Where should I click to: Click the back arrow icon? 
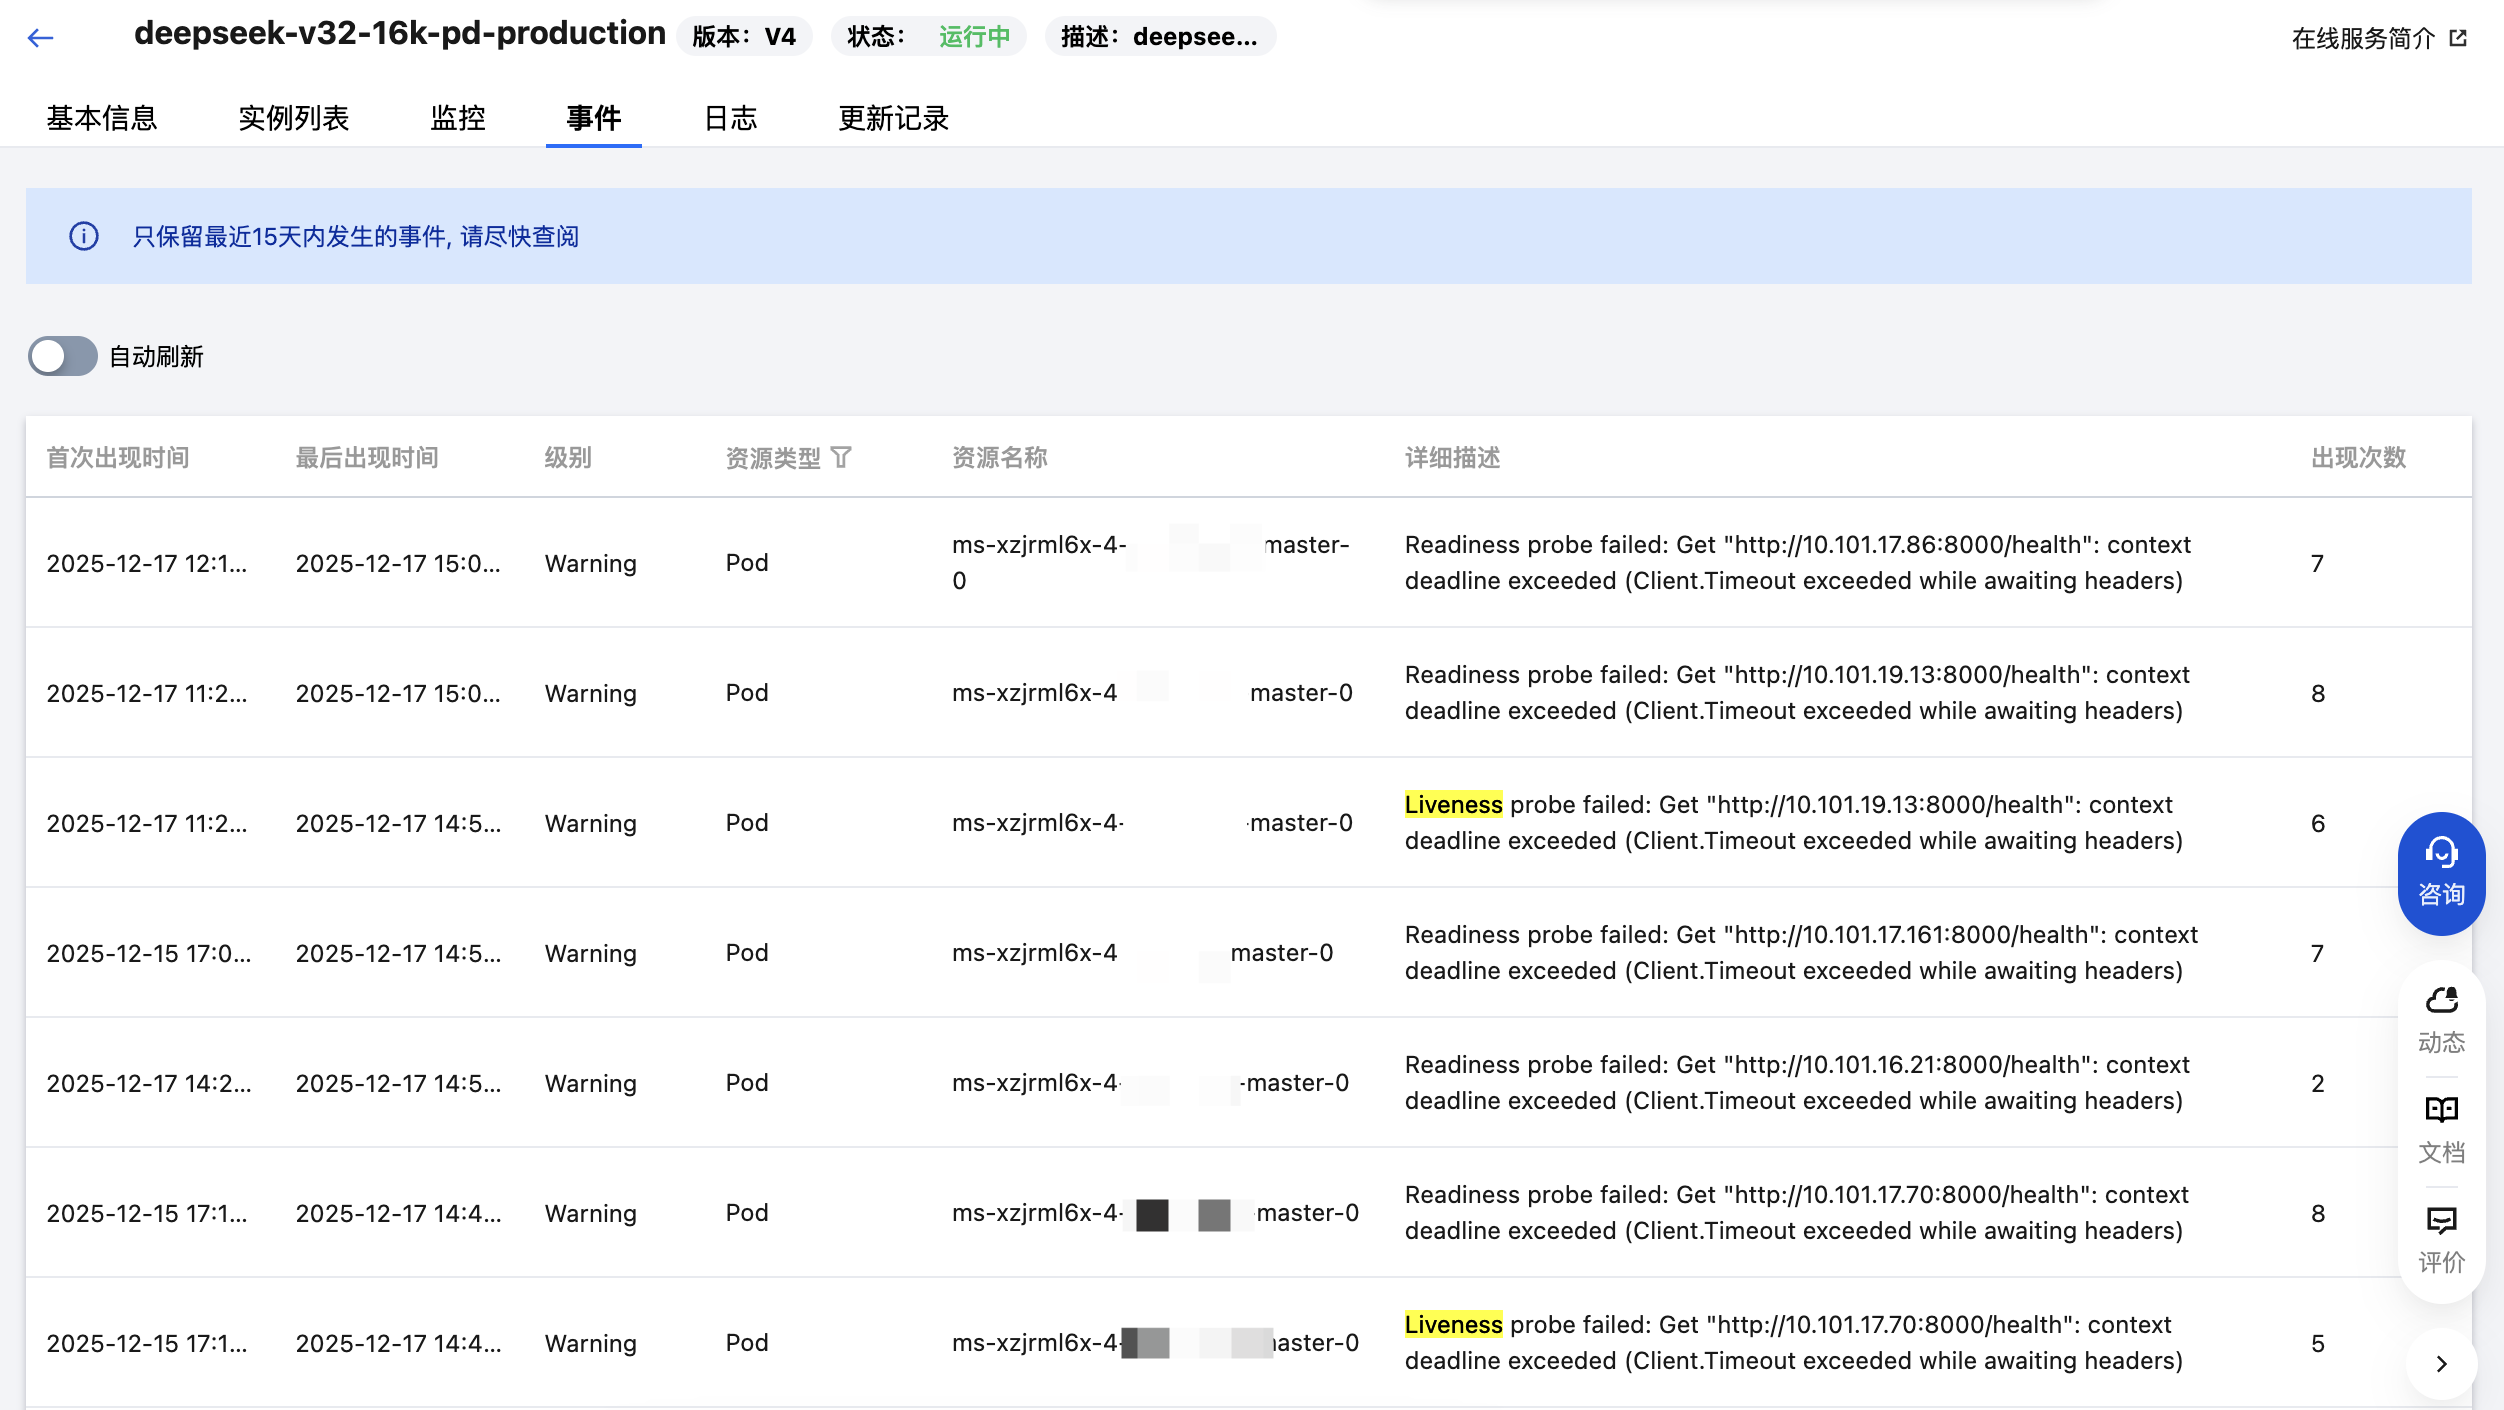[40, 38]
